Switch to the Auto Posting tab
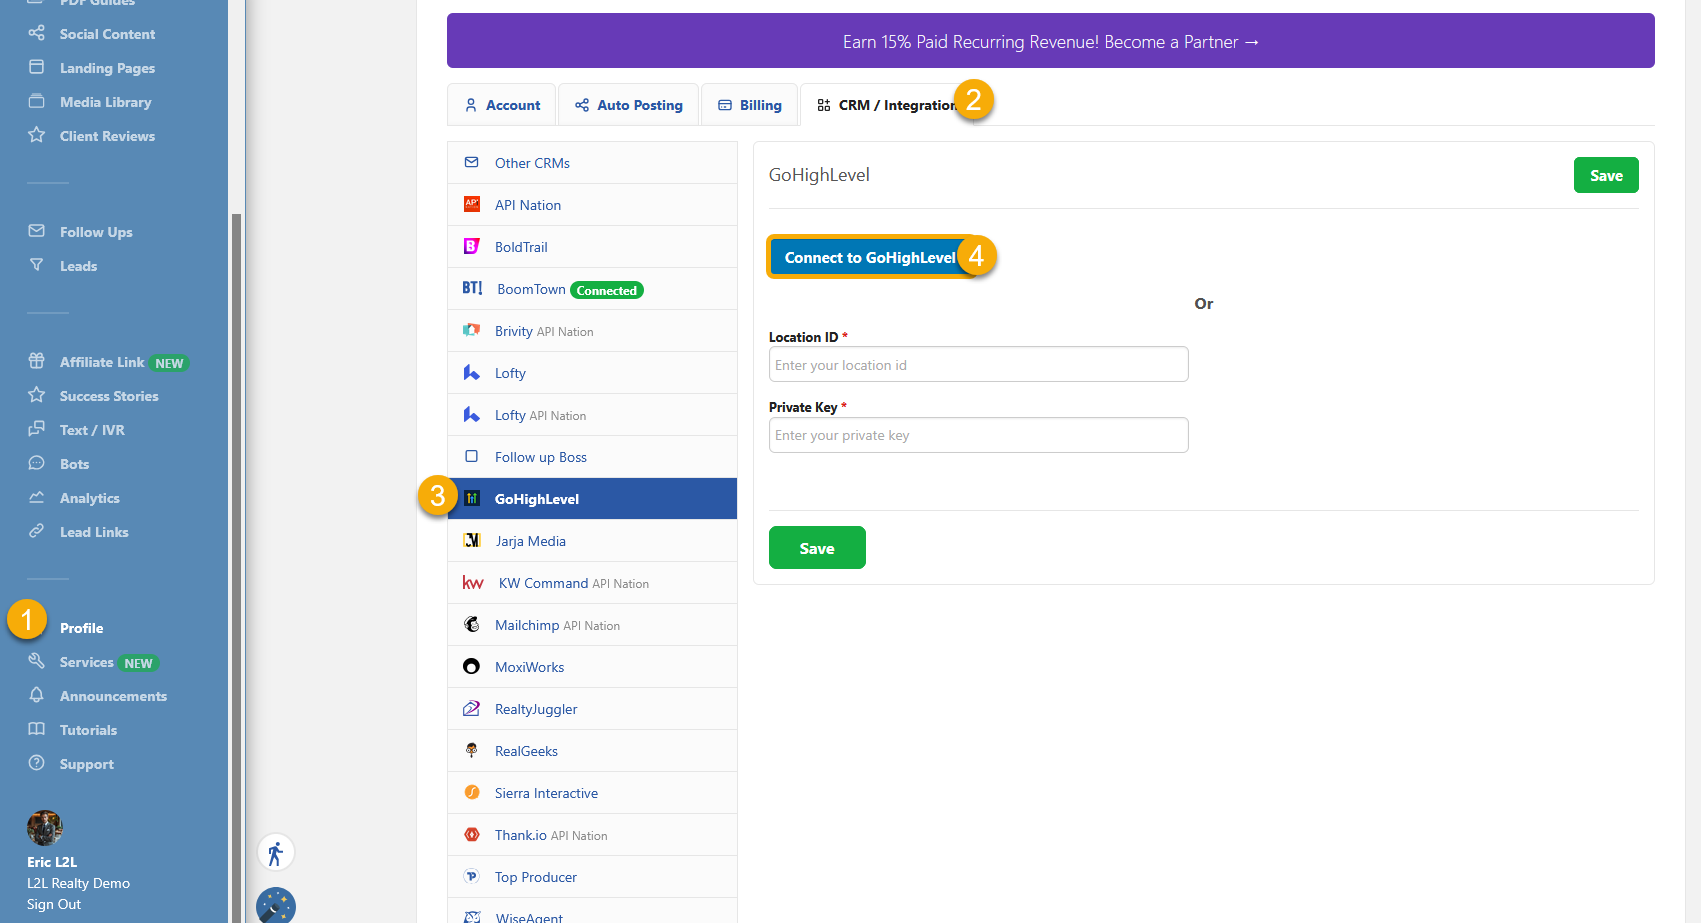This screenshot has width=1701, height=923. coord(628,105)
